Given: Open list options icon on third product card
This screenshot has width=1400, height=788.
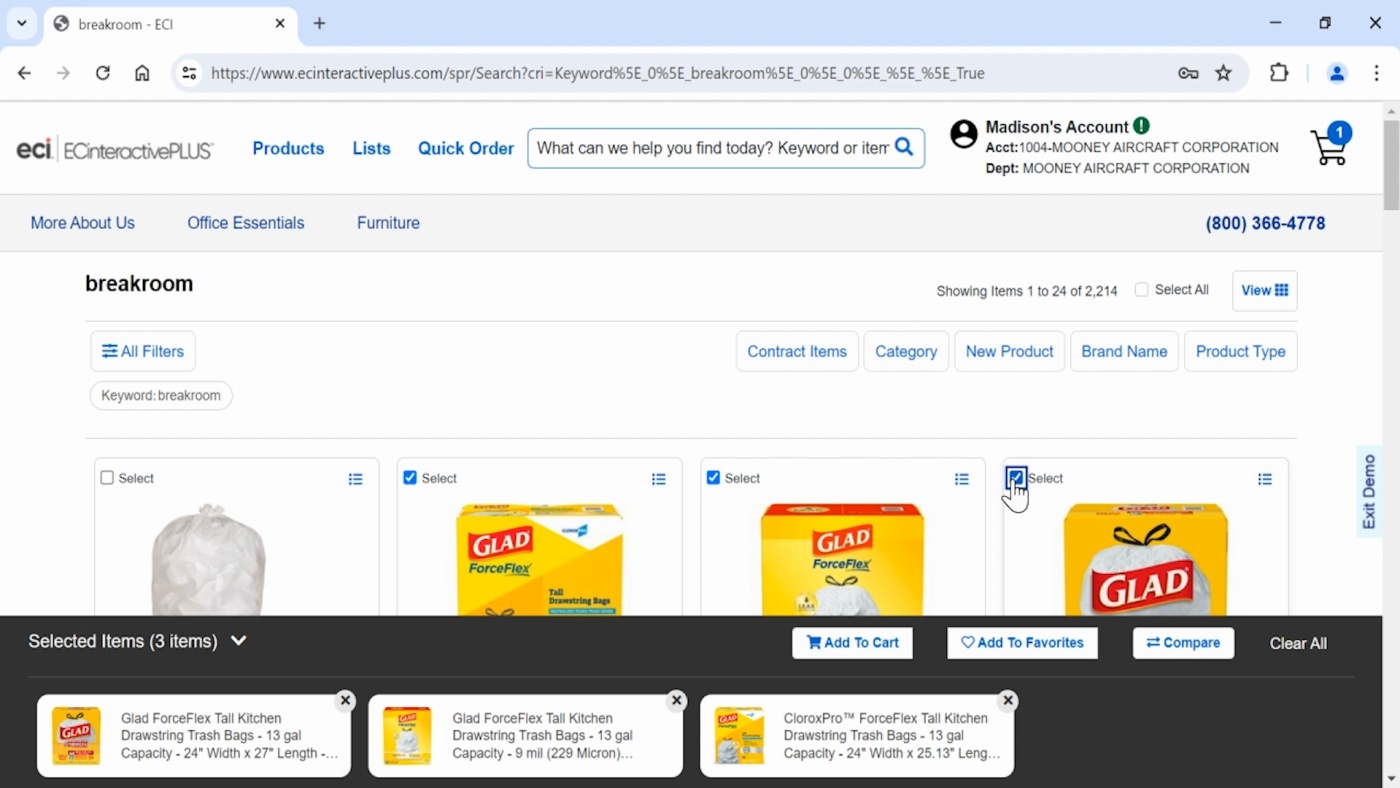Looking at the screenshot, I should 961,479.
